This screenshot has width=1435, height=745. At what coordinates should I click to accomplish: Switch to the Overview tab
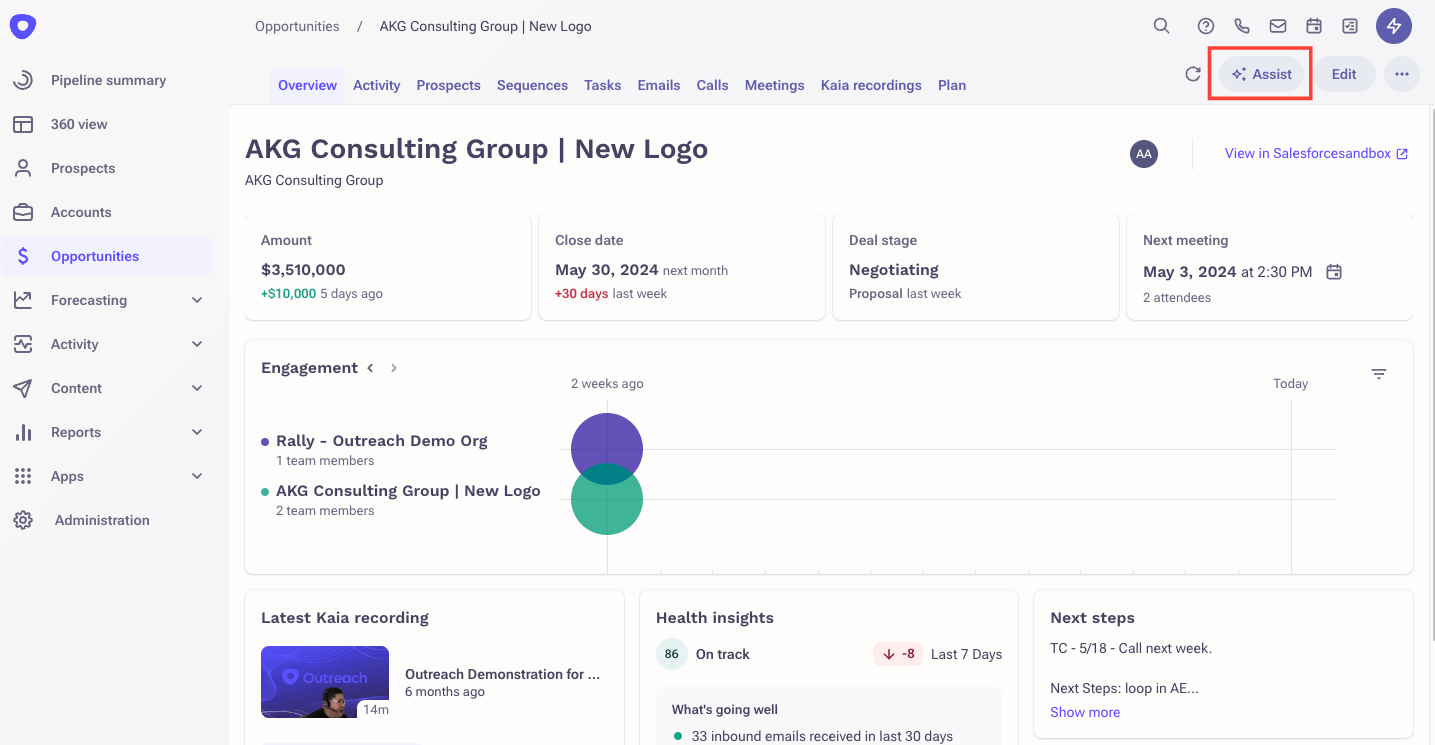click(x=307, y=85)
